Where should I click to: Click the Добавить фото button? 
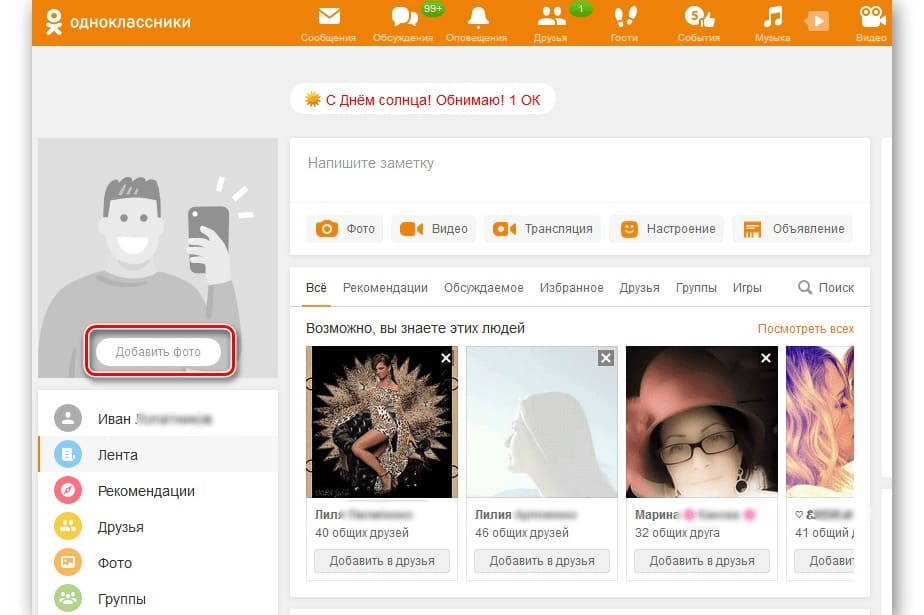(158, 352)
